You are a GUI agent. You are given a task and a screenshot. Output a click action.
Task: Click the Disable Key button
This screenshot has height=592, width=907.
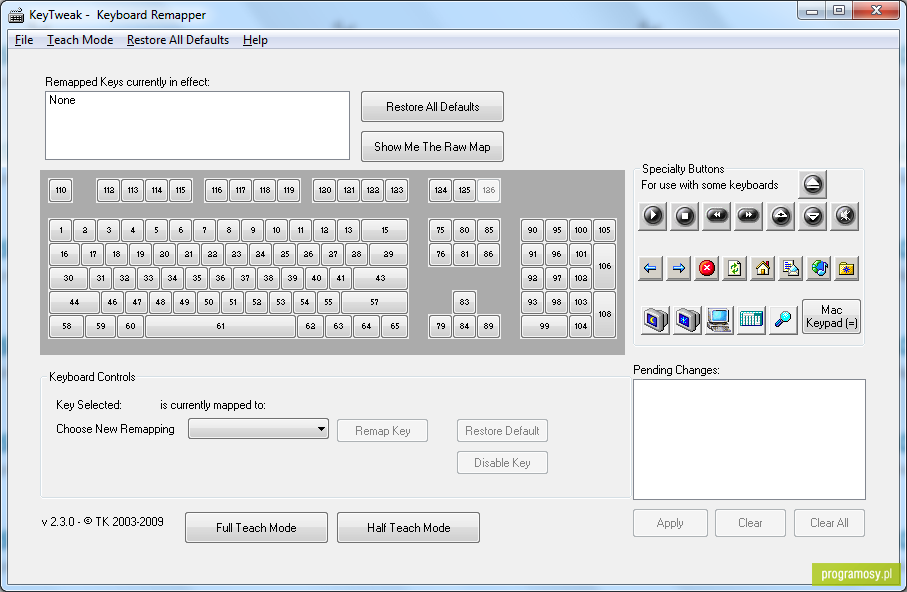tap(502, 463)
